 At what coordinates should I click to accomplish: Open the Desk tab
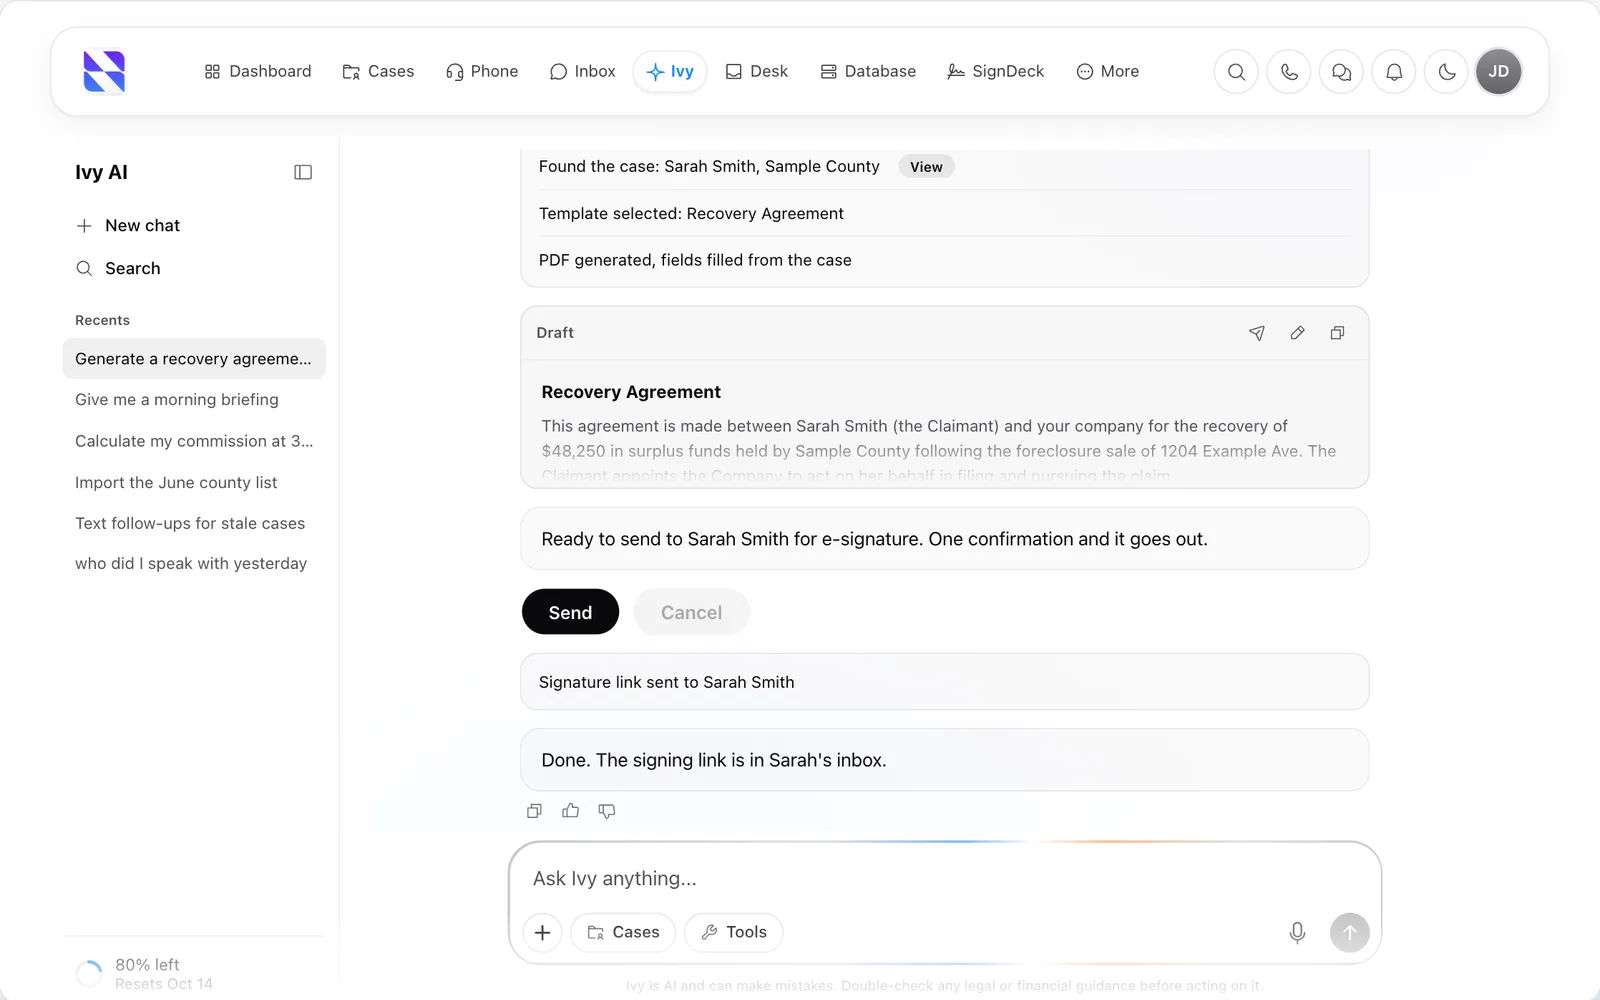[757, 72]
